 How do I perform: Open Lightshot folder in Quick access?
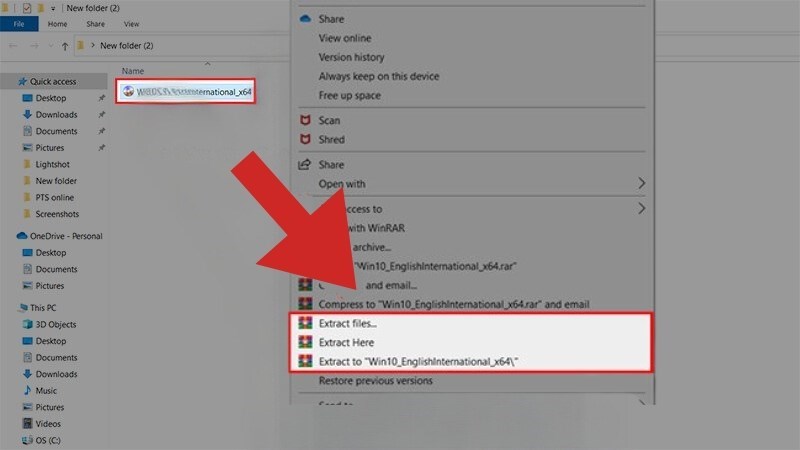(x=53, y=164)
